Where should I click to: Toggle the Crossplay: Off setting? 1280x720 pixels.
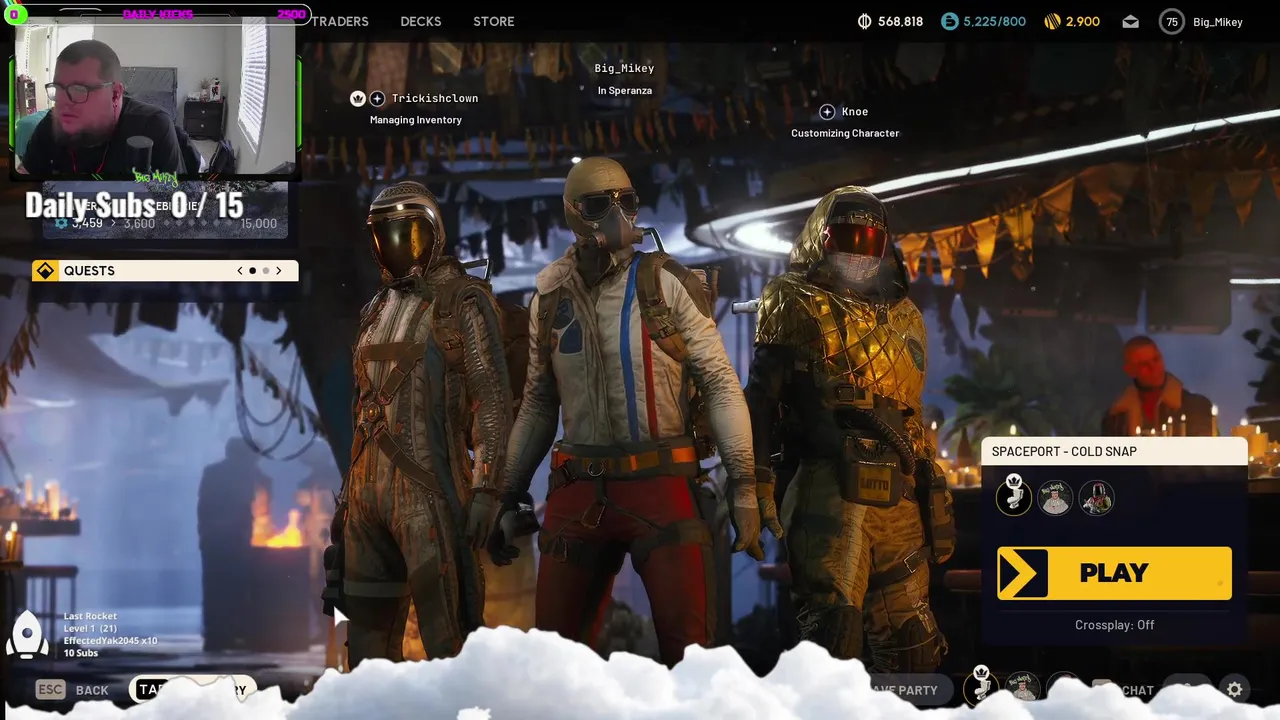click(1114, 625)
